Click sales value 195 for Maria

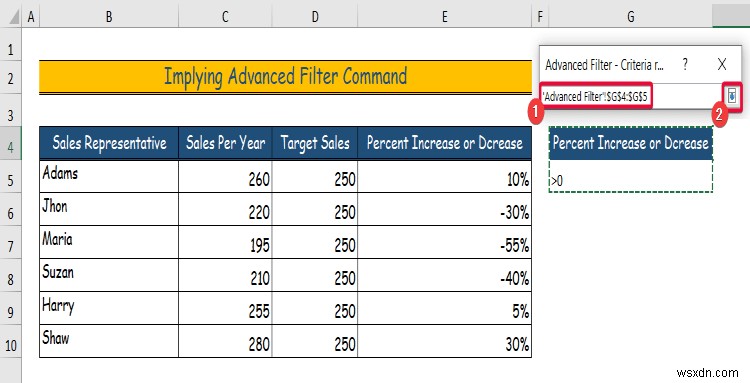(225, 242)
